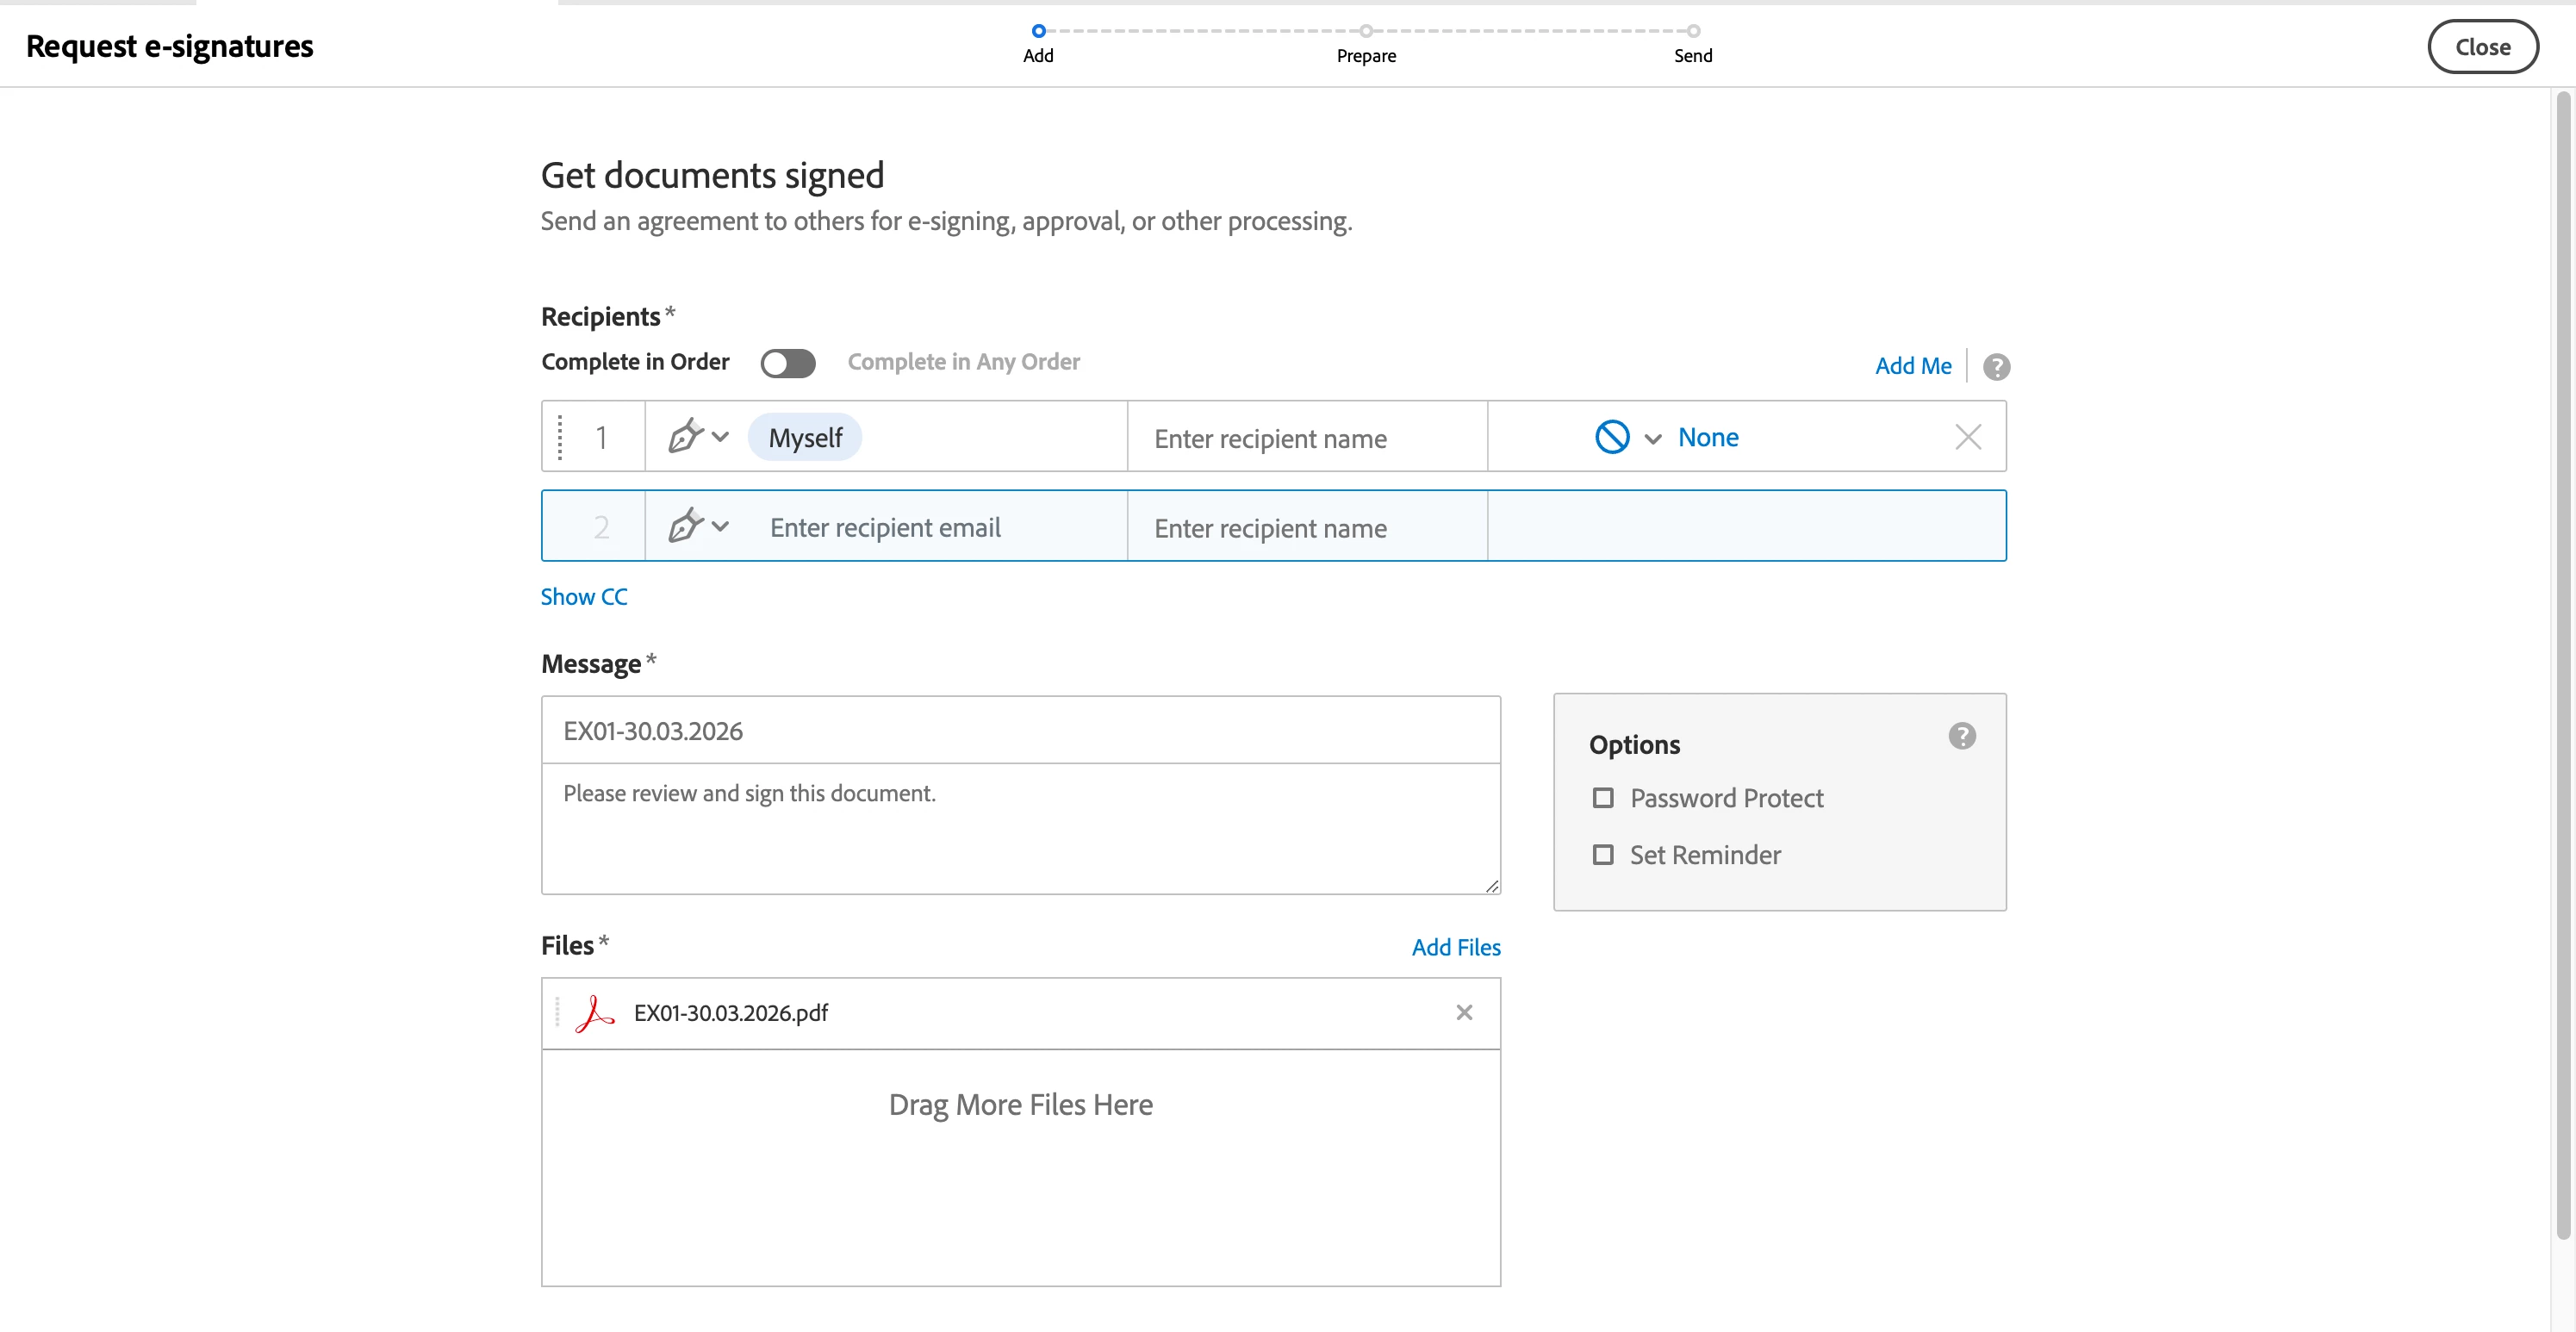Click the Options help question mark icon
This screenshot has height=1332, width=2576.
click(1961, 736)
